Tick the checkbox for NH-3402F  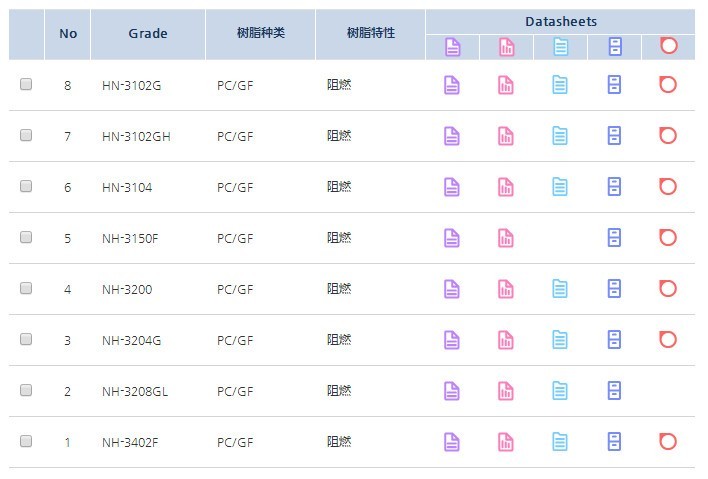pyautogui.click(x=26, y=441)
